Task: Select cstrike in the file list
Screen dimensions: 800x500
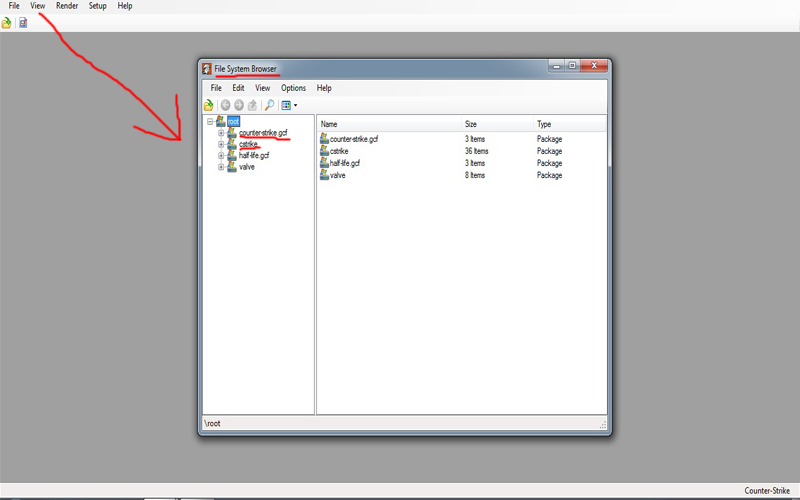Action: [x=339, y=151]
